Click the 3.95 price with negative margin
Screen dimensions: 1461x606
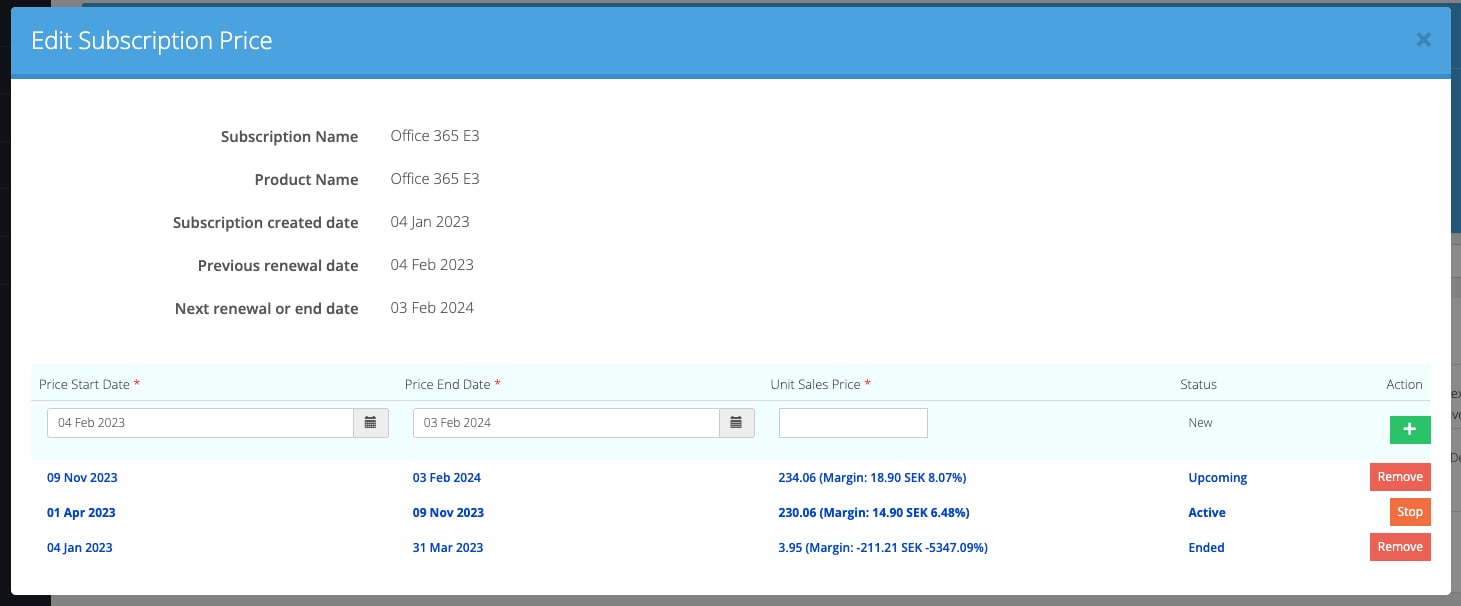(x=883, y=548)
